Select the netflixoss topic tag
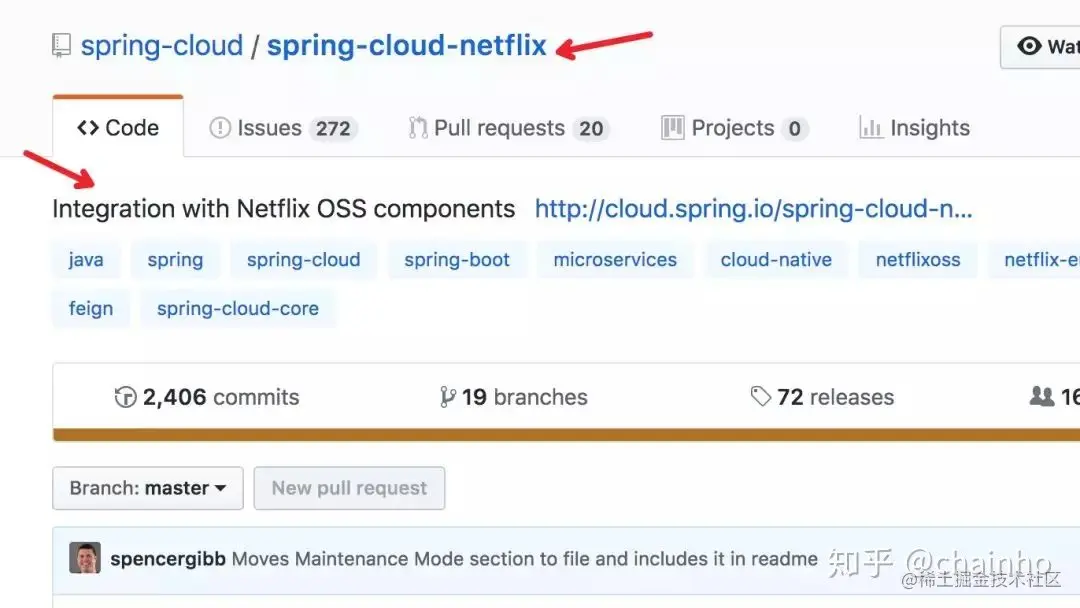Viewport: 1080px width, 608px height. [x=918, y=260]
